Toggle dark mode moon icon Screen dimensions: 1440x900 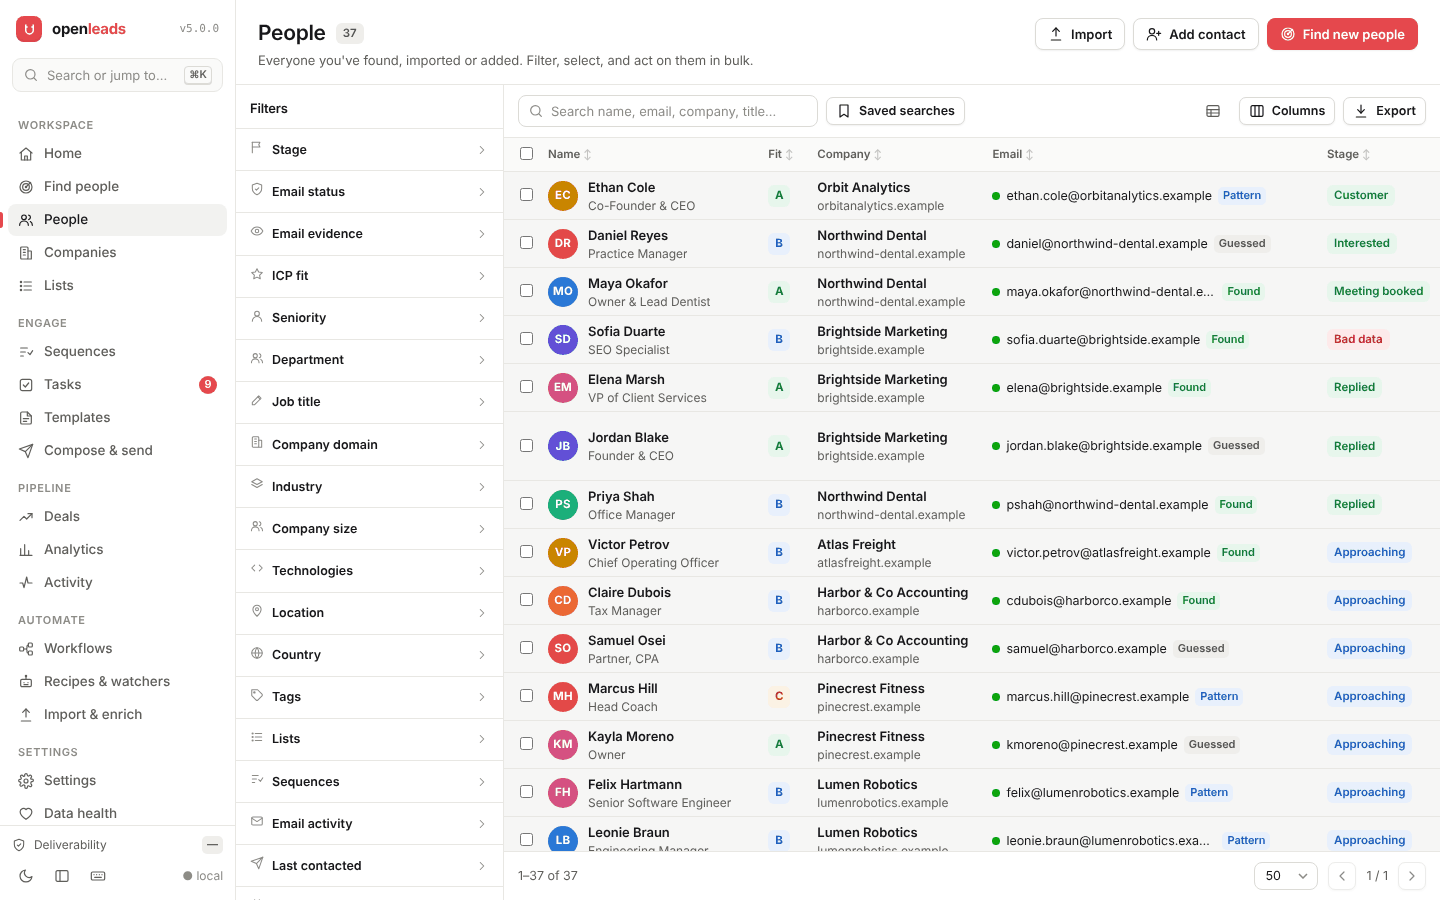click(x=26, y=876)
